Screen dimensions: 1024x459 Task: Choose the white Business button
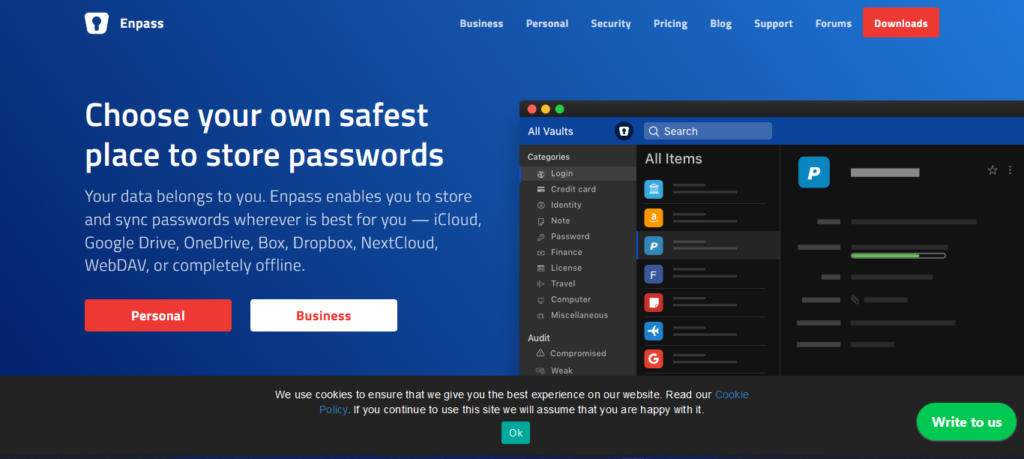[x=323, y=315]
